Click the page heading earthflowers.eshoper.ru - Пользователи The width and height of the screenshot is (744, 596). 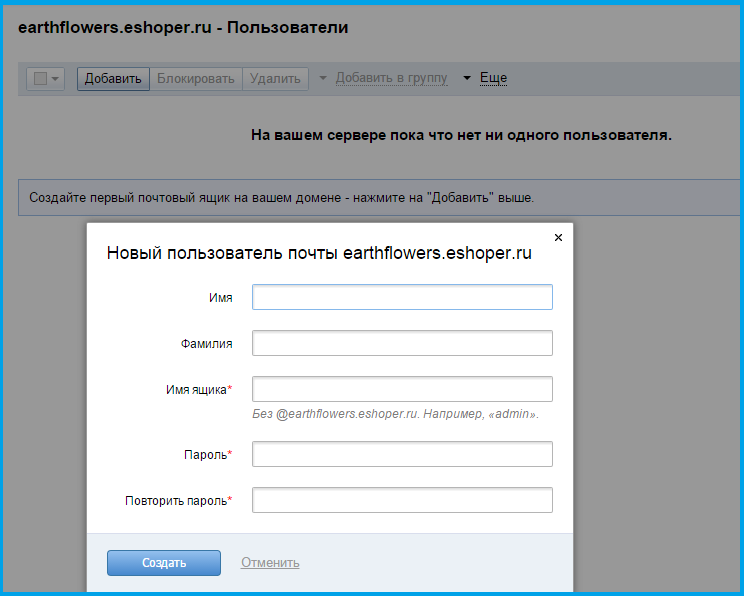(183, 28)
